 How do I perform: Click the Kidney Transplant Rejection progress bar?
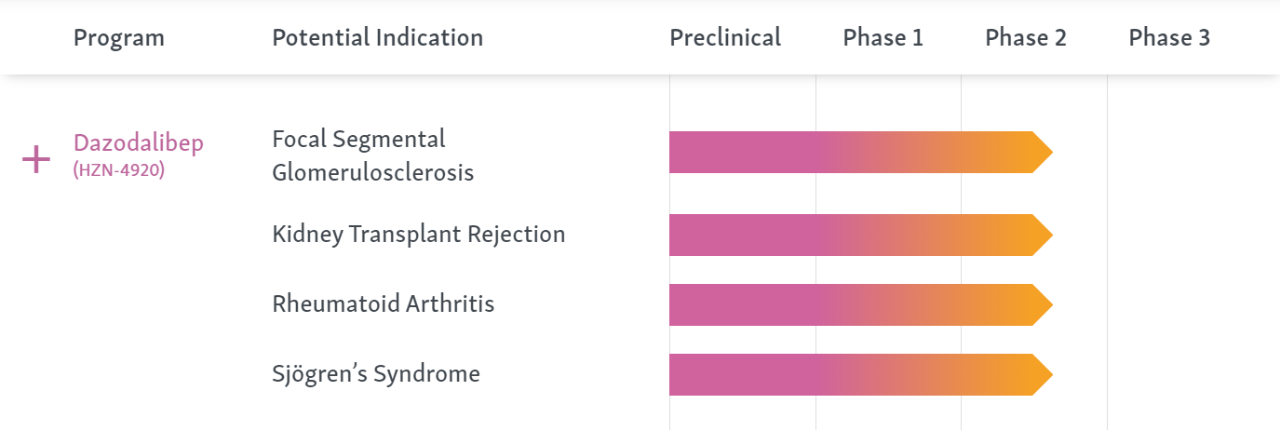pos(850,235)
